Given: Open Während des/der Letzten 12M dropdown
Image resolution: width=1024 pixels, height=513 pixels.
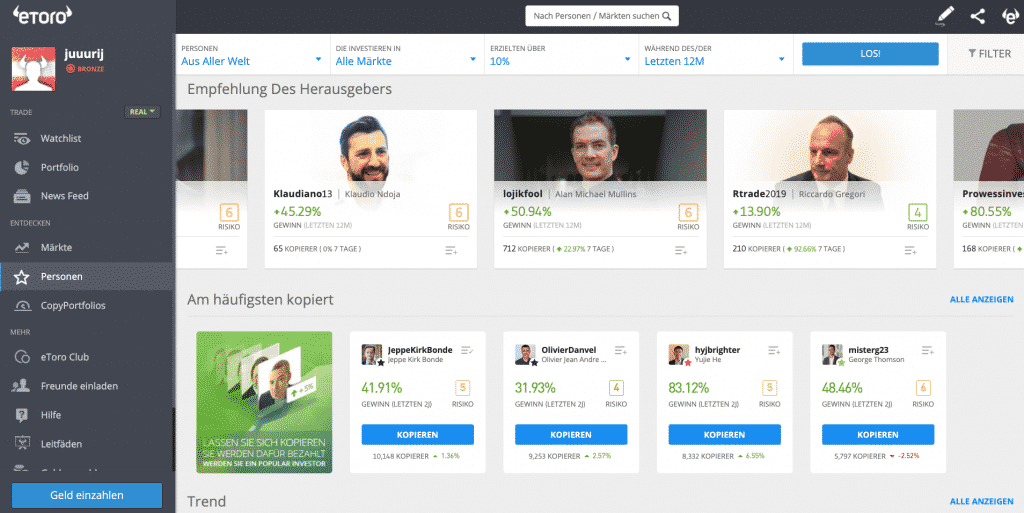Looking at the screenshot, I should pos(716,55).
